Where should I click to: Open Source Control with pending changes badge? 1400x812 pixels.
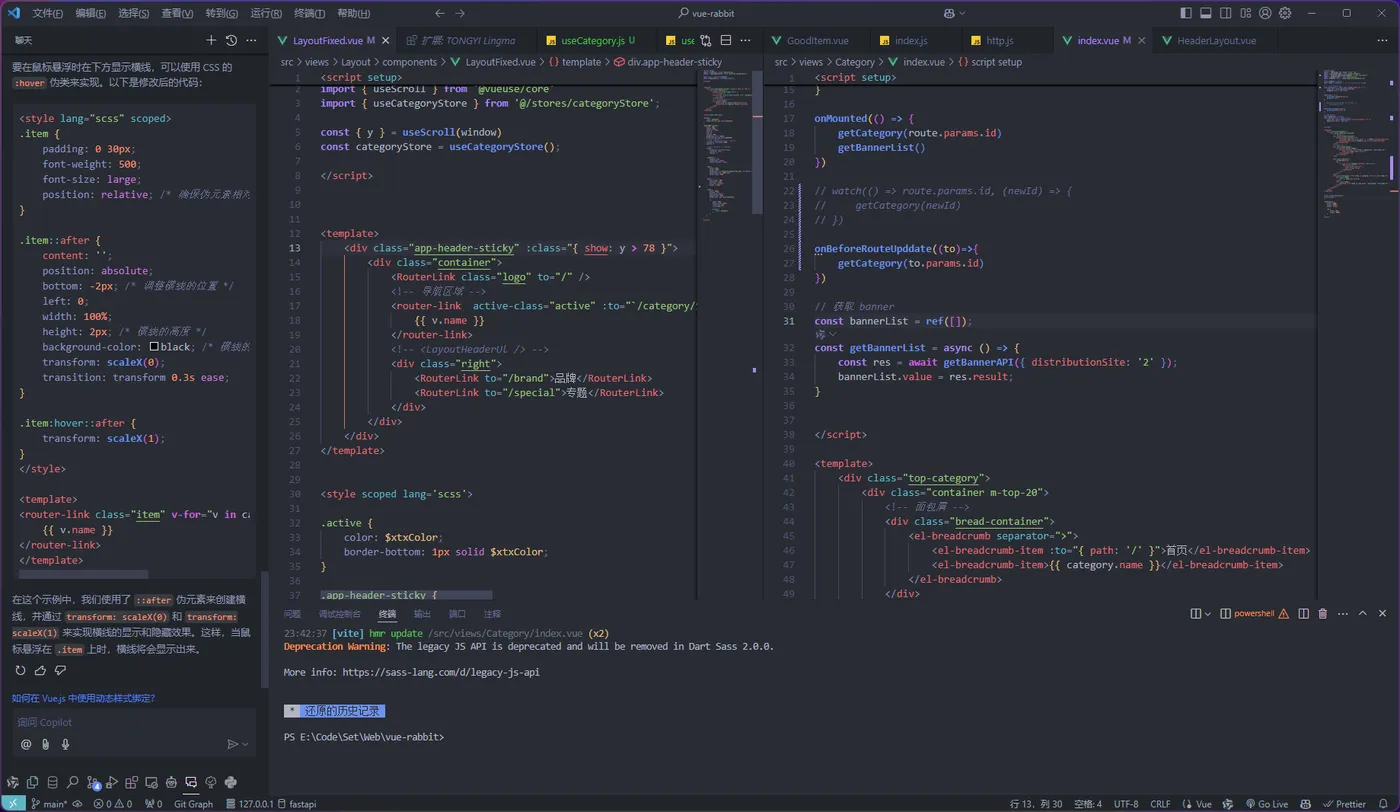tap(93, 782)
